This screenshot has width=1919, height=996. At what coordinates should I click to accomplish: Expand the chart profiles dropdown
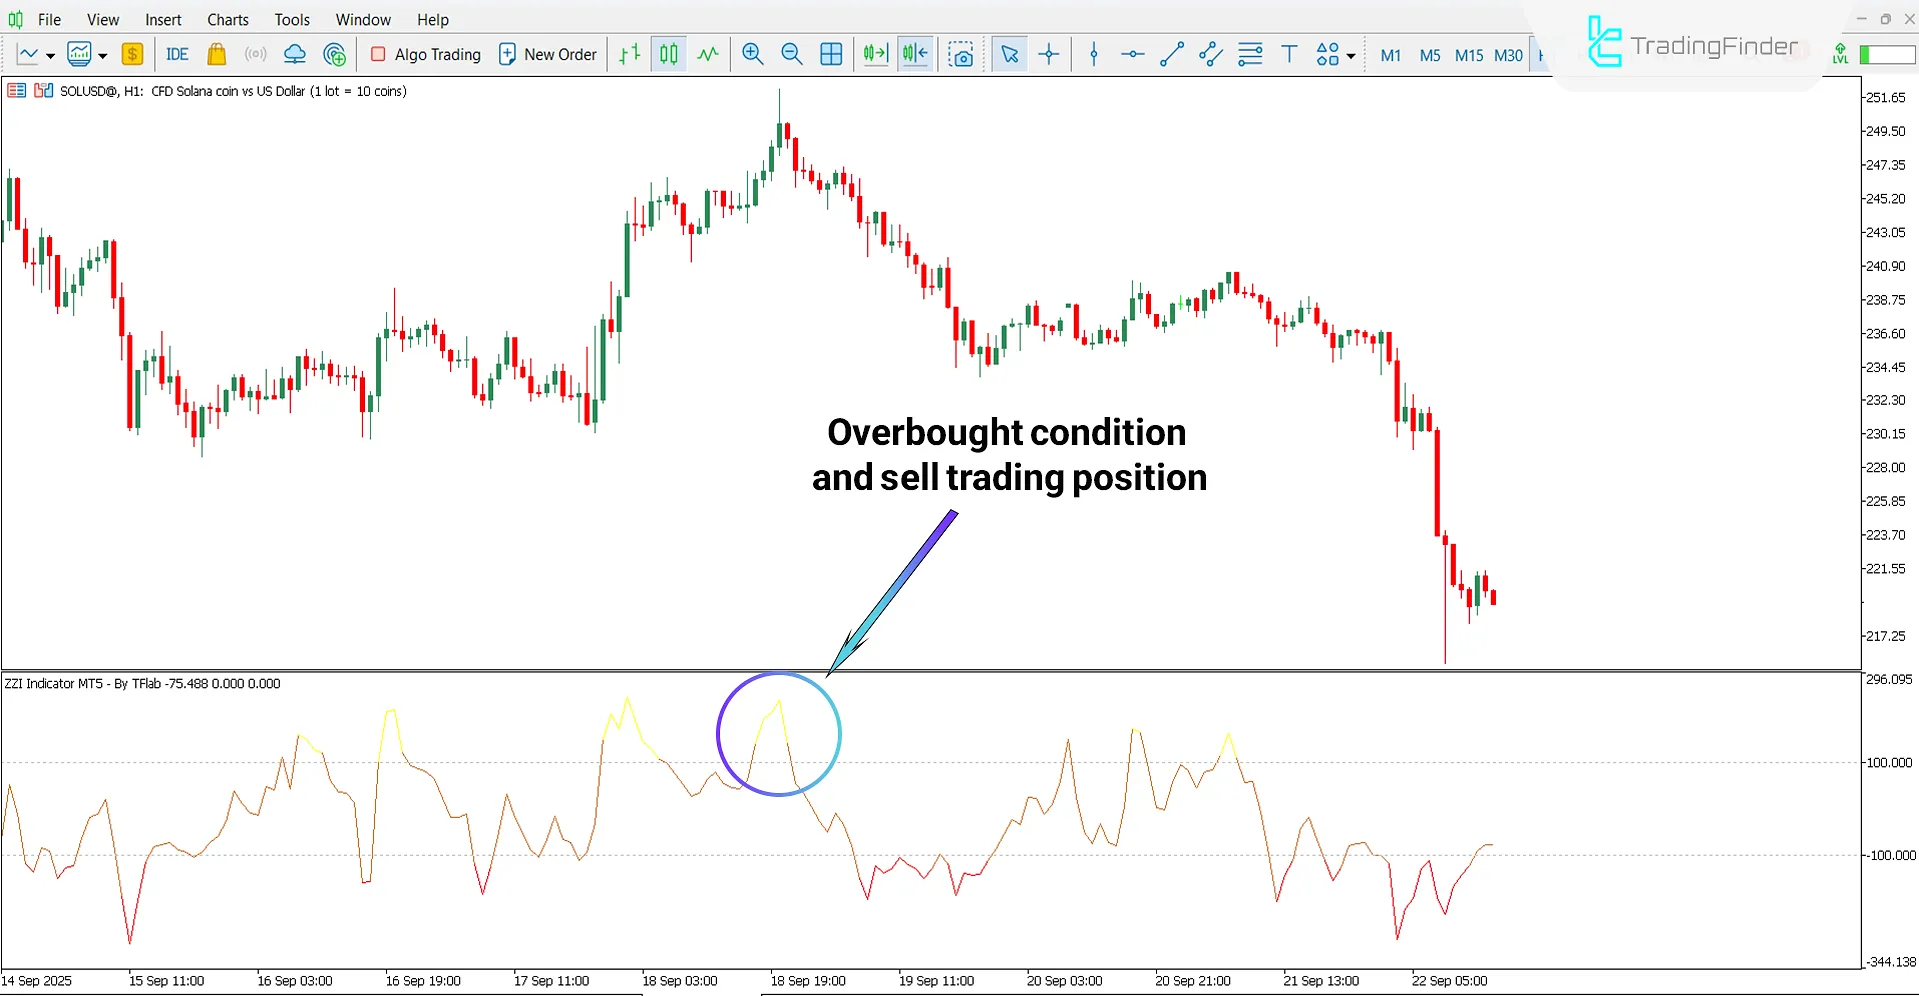click(101, 54)
